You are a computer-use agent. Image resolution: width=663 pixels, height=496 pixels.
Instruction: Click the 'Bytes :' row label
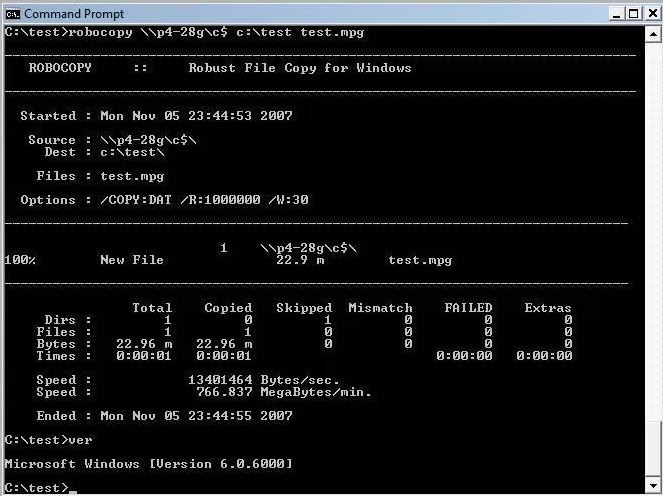tap(64, 344)
